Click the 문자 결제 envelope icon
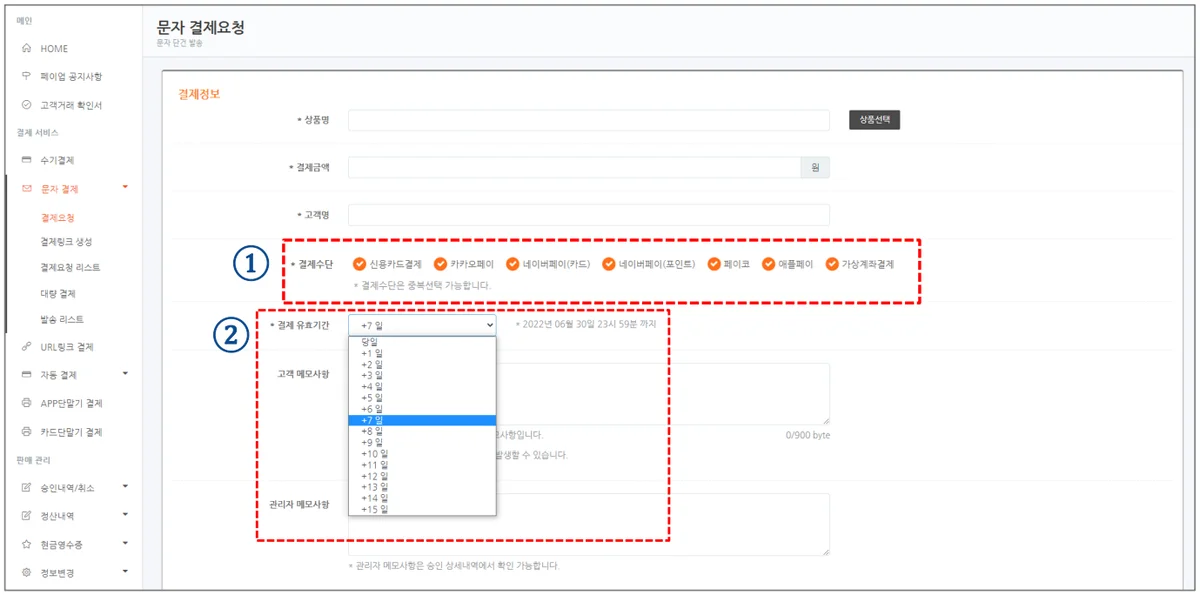The image size is (1200, 595). tap(26, 188)
